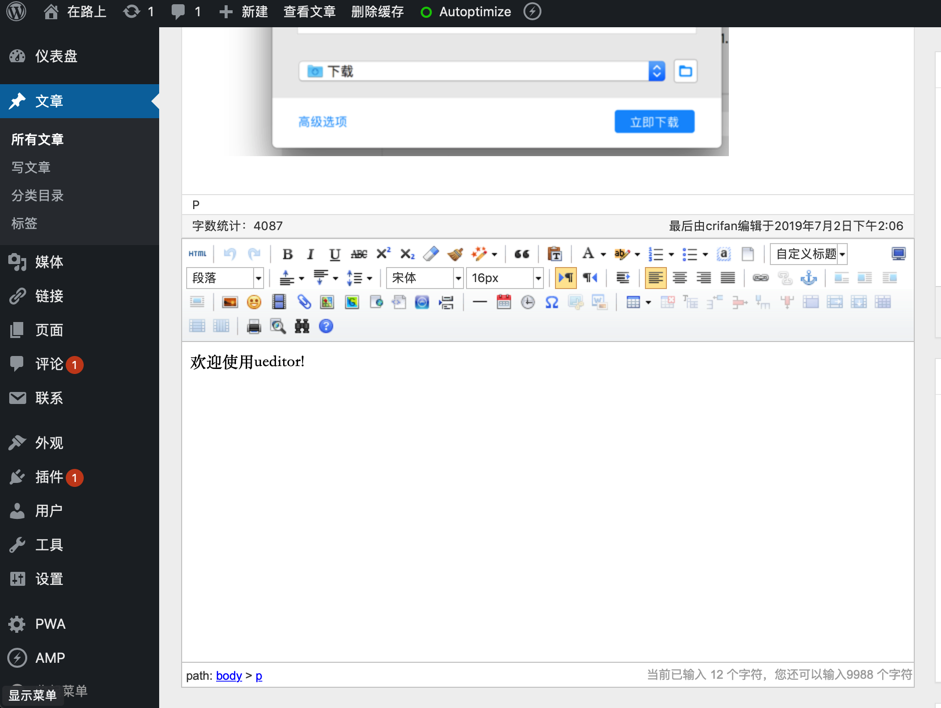
Task: Open 评论 in the sidebar
Action: pos(79,364)
